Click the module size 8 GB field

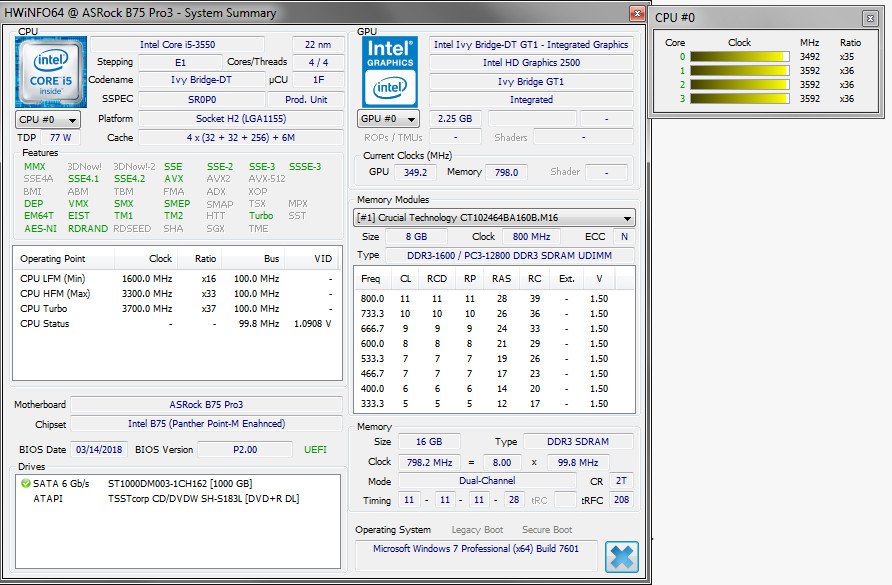point(416,237)
